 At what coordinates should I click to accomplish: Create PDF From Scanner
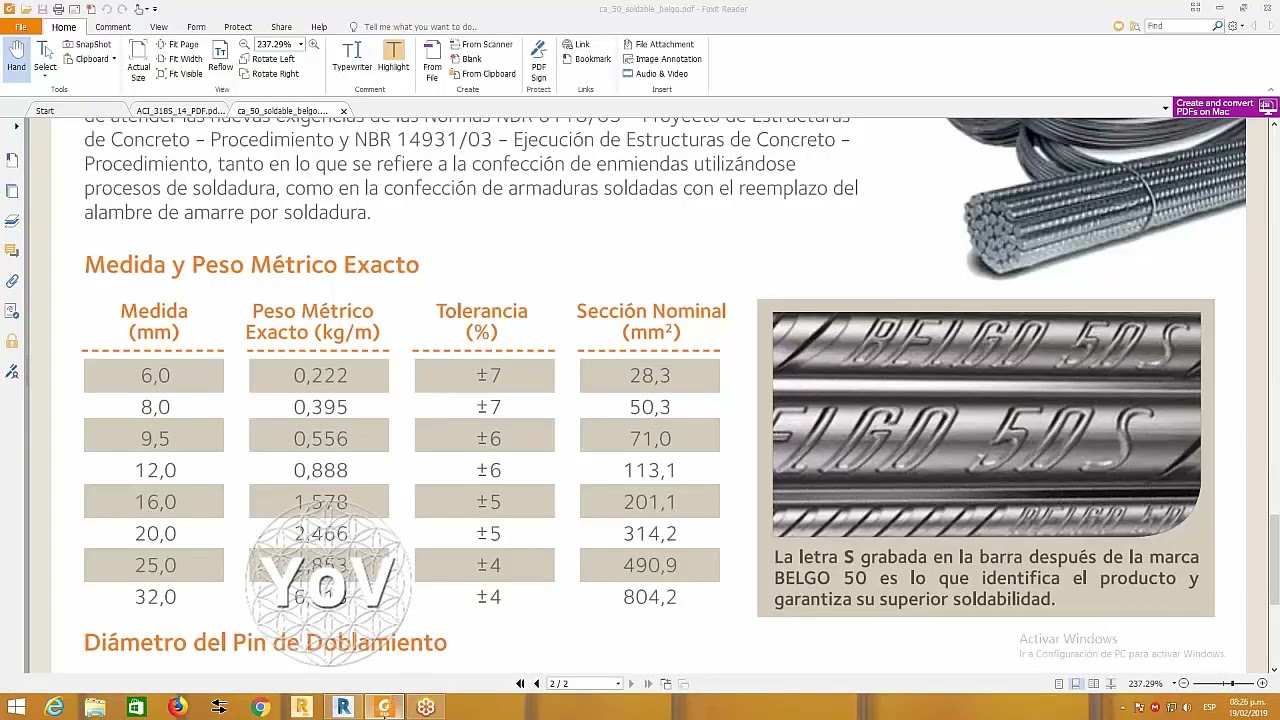point(480,45)
